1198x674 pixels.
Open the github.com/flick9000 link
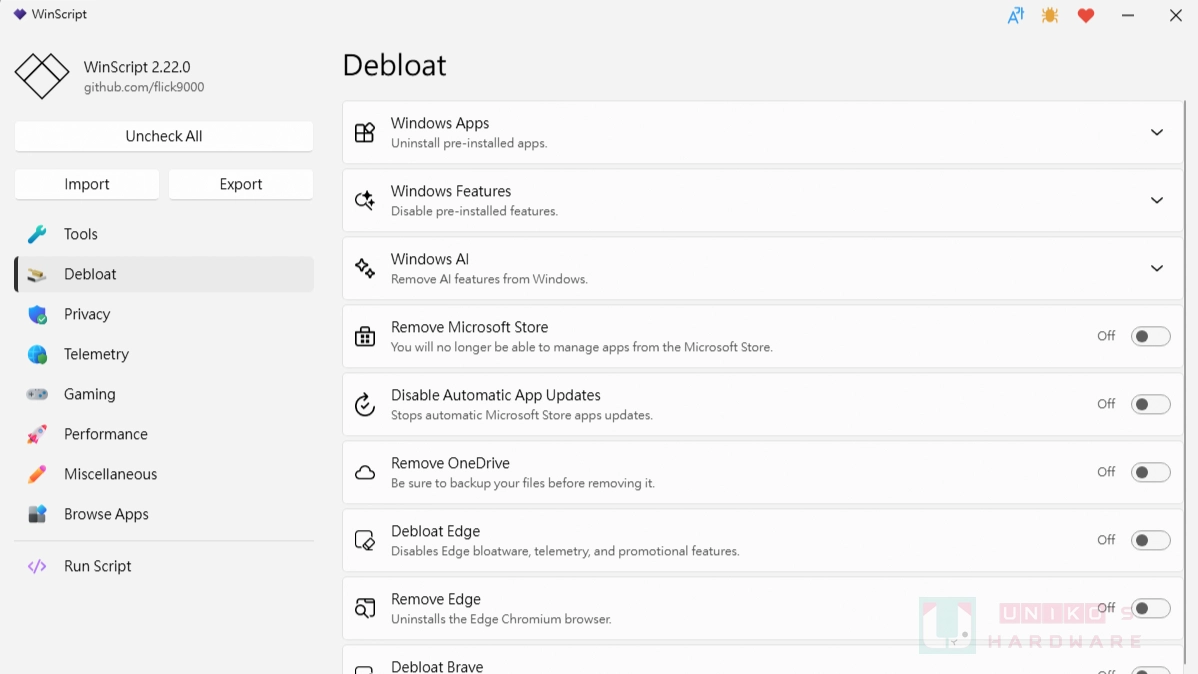tap(144, 87)
